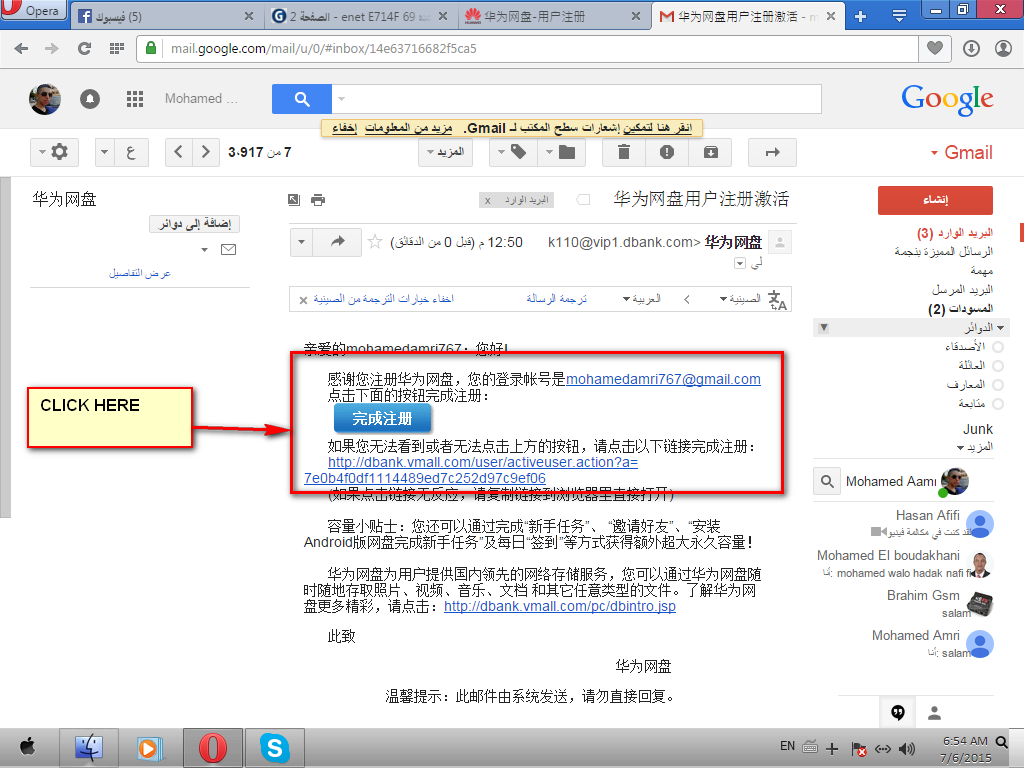Image resolution: width=1024 pixels, height=768 pixels.
Task: Open the drafts folder with 2 items
Action: [961, 308]
